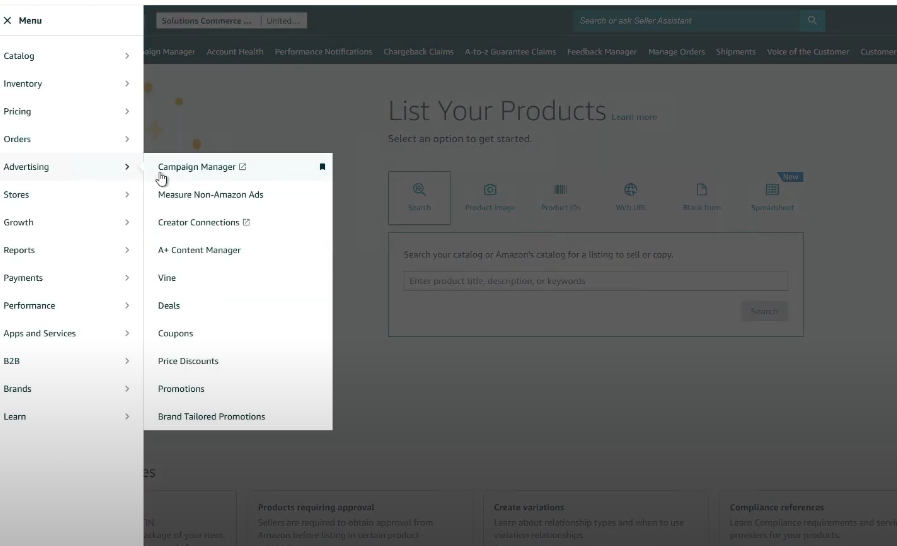Image resolution: width=897 pixels, height=546 pixels.
Task: Open Creator Connections
Action: (199, 222)
